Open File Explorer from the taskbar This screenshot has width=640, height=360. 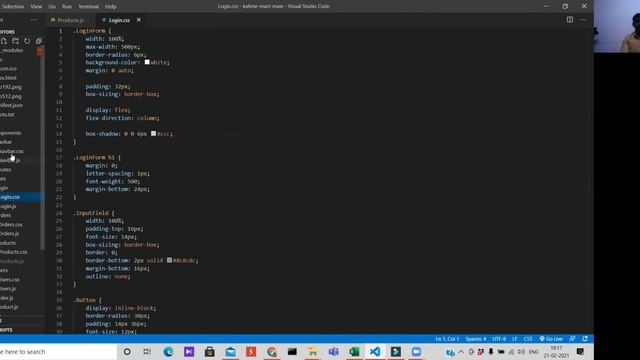tap(313, 351)
